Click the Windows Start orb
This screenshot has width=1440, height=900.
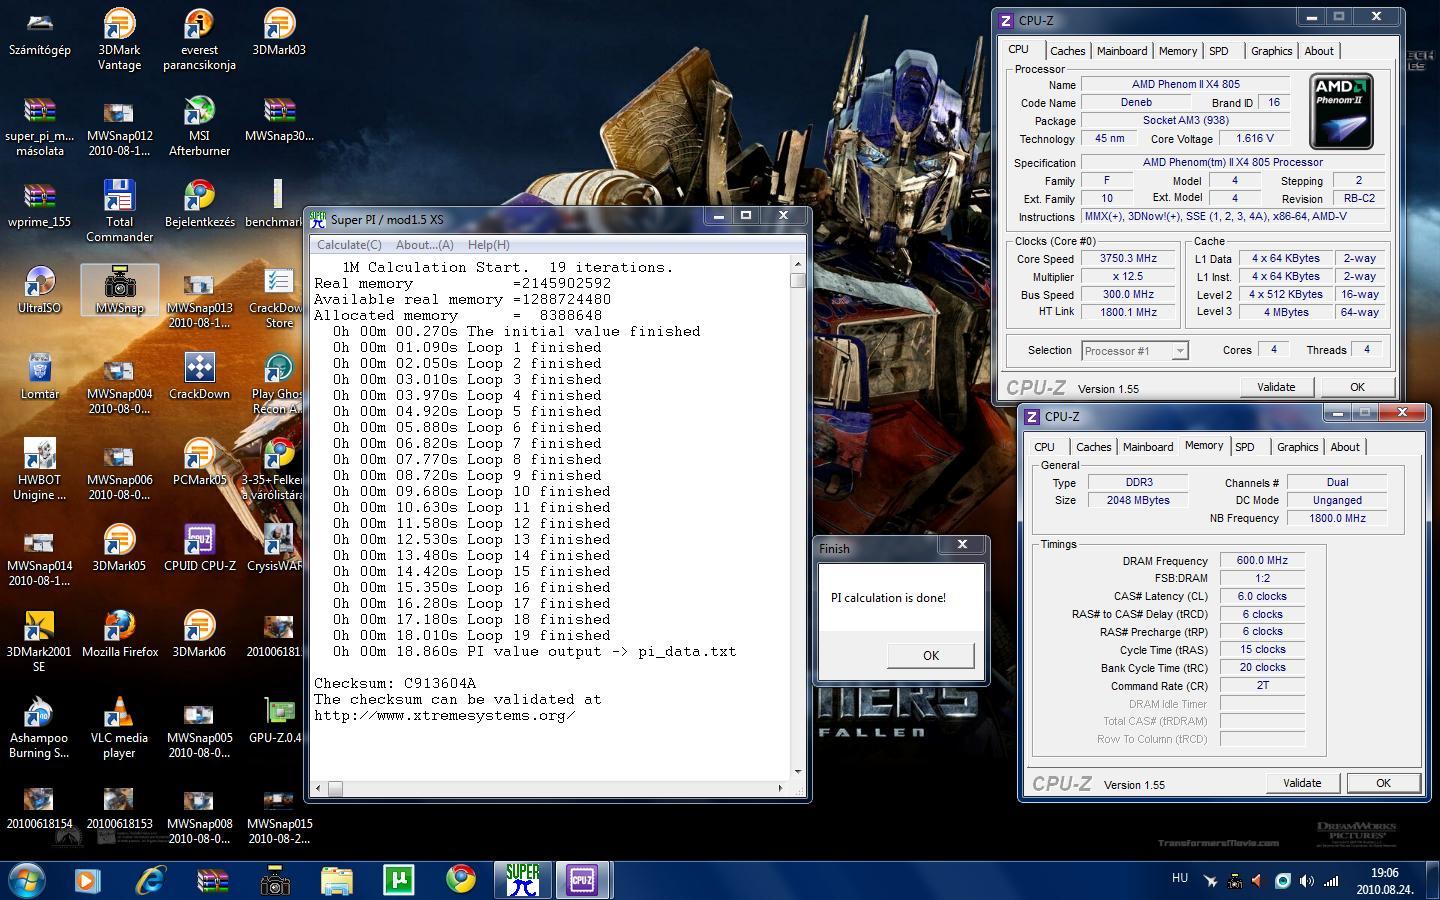pos(27,880)
